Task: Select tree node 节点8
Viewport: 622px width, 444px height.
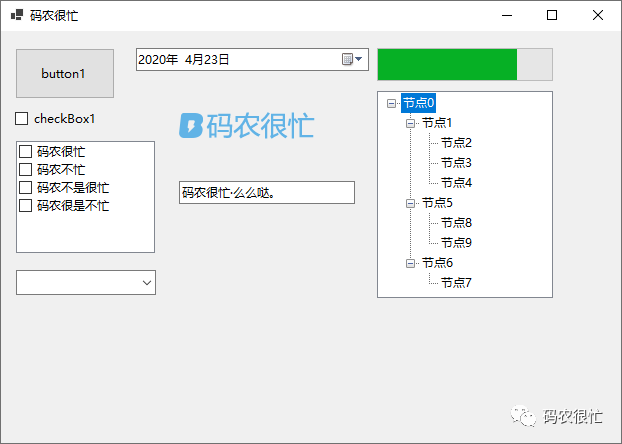Action: (x=456, y=223)
